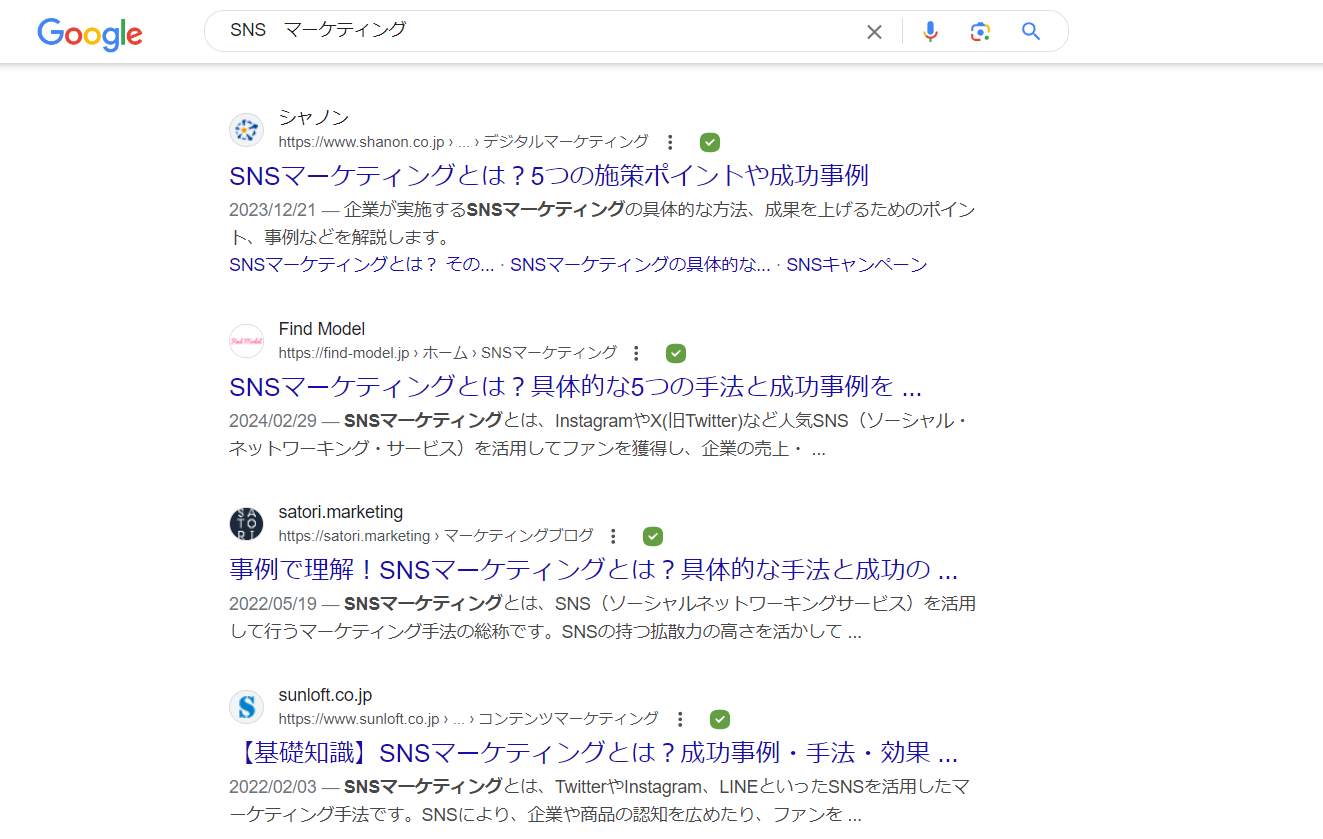This screenshot has width=1323, height=839.
Task: Click the Find Model site name
Action: coord(322,329)
